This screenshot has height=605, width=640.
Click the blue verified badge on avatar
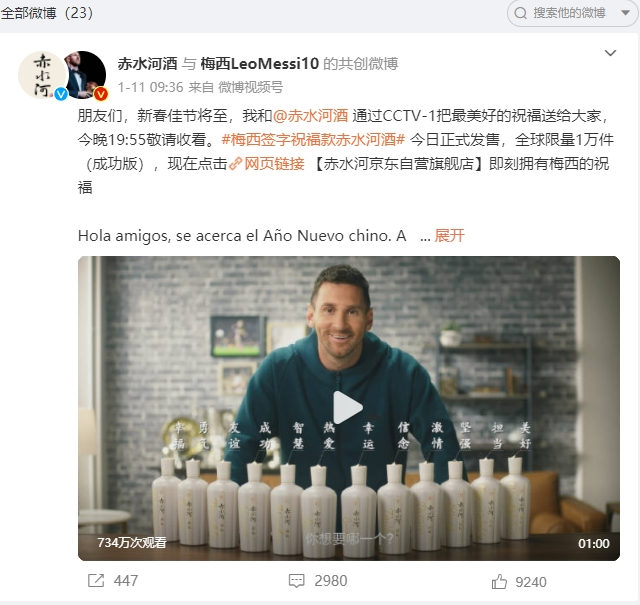click(61, 94)
